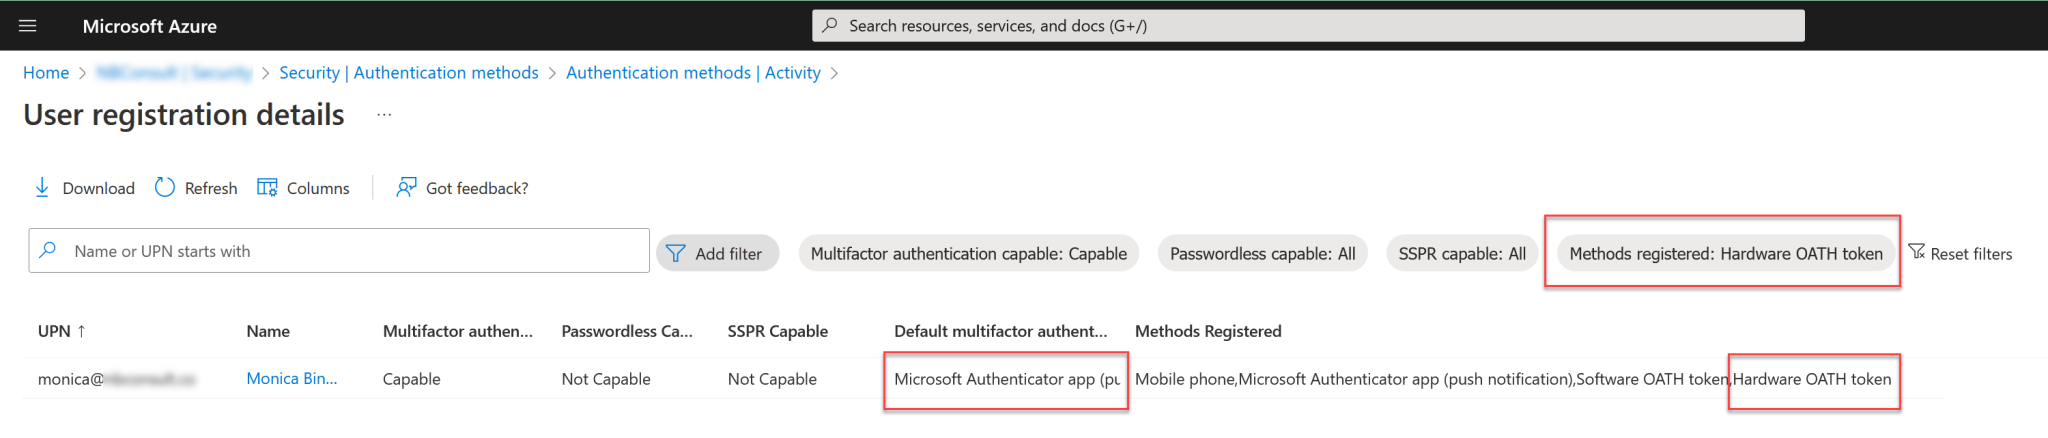Screen dimensions: 2048x438
Task: Click the Not Capable cell under Passwordless
Action: point(606,379)
